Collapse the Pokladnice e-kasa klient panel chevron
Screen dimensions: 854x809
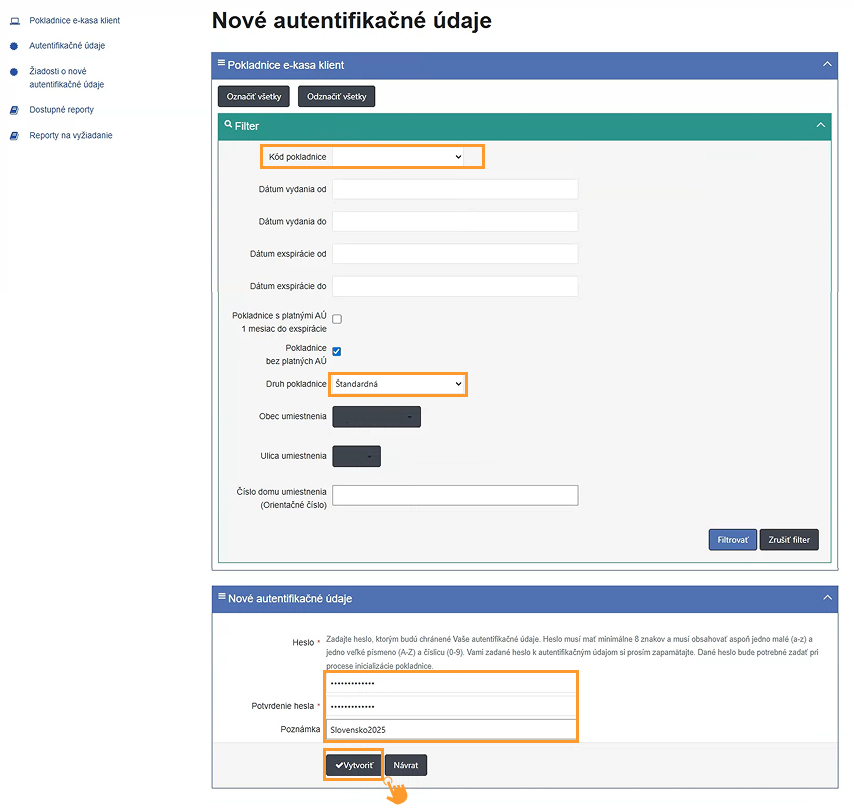826,65
